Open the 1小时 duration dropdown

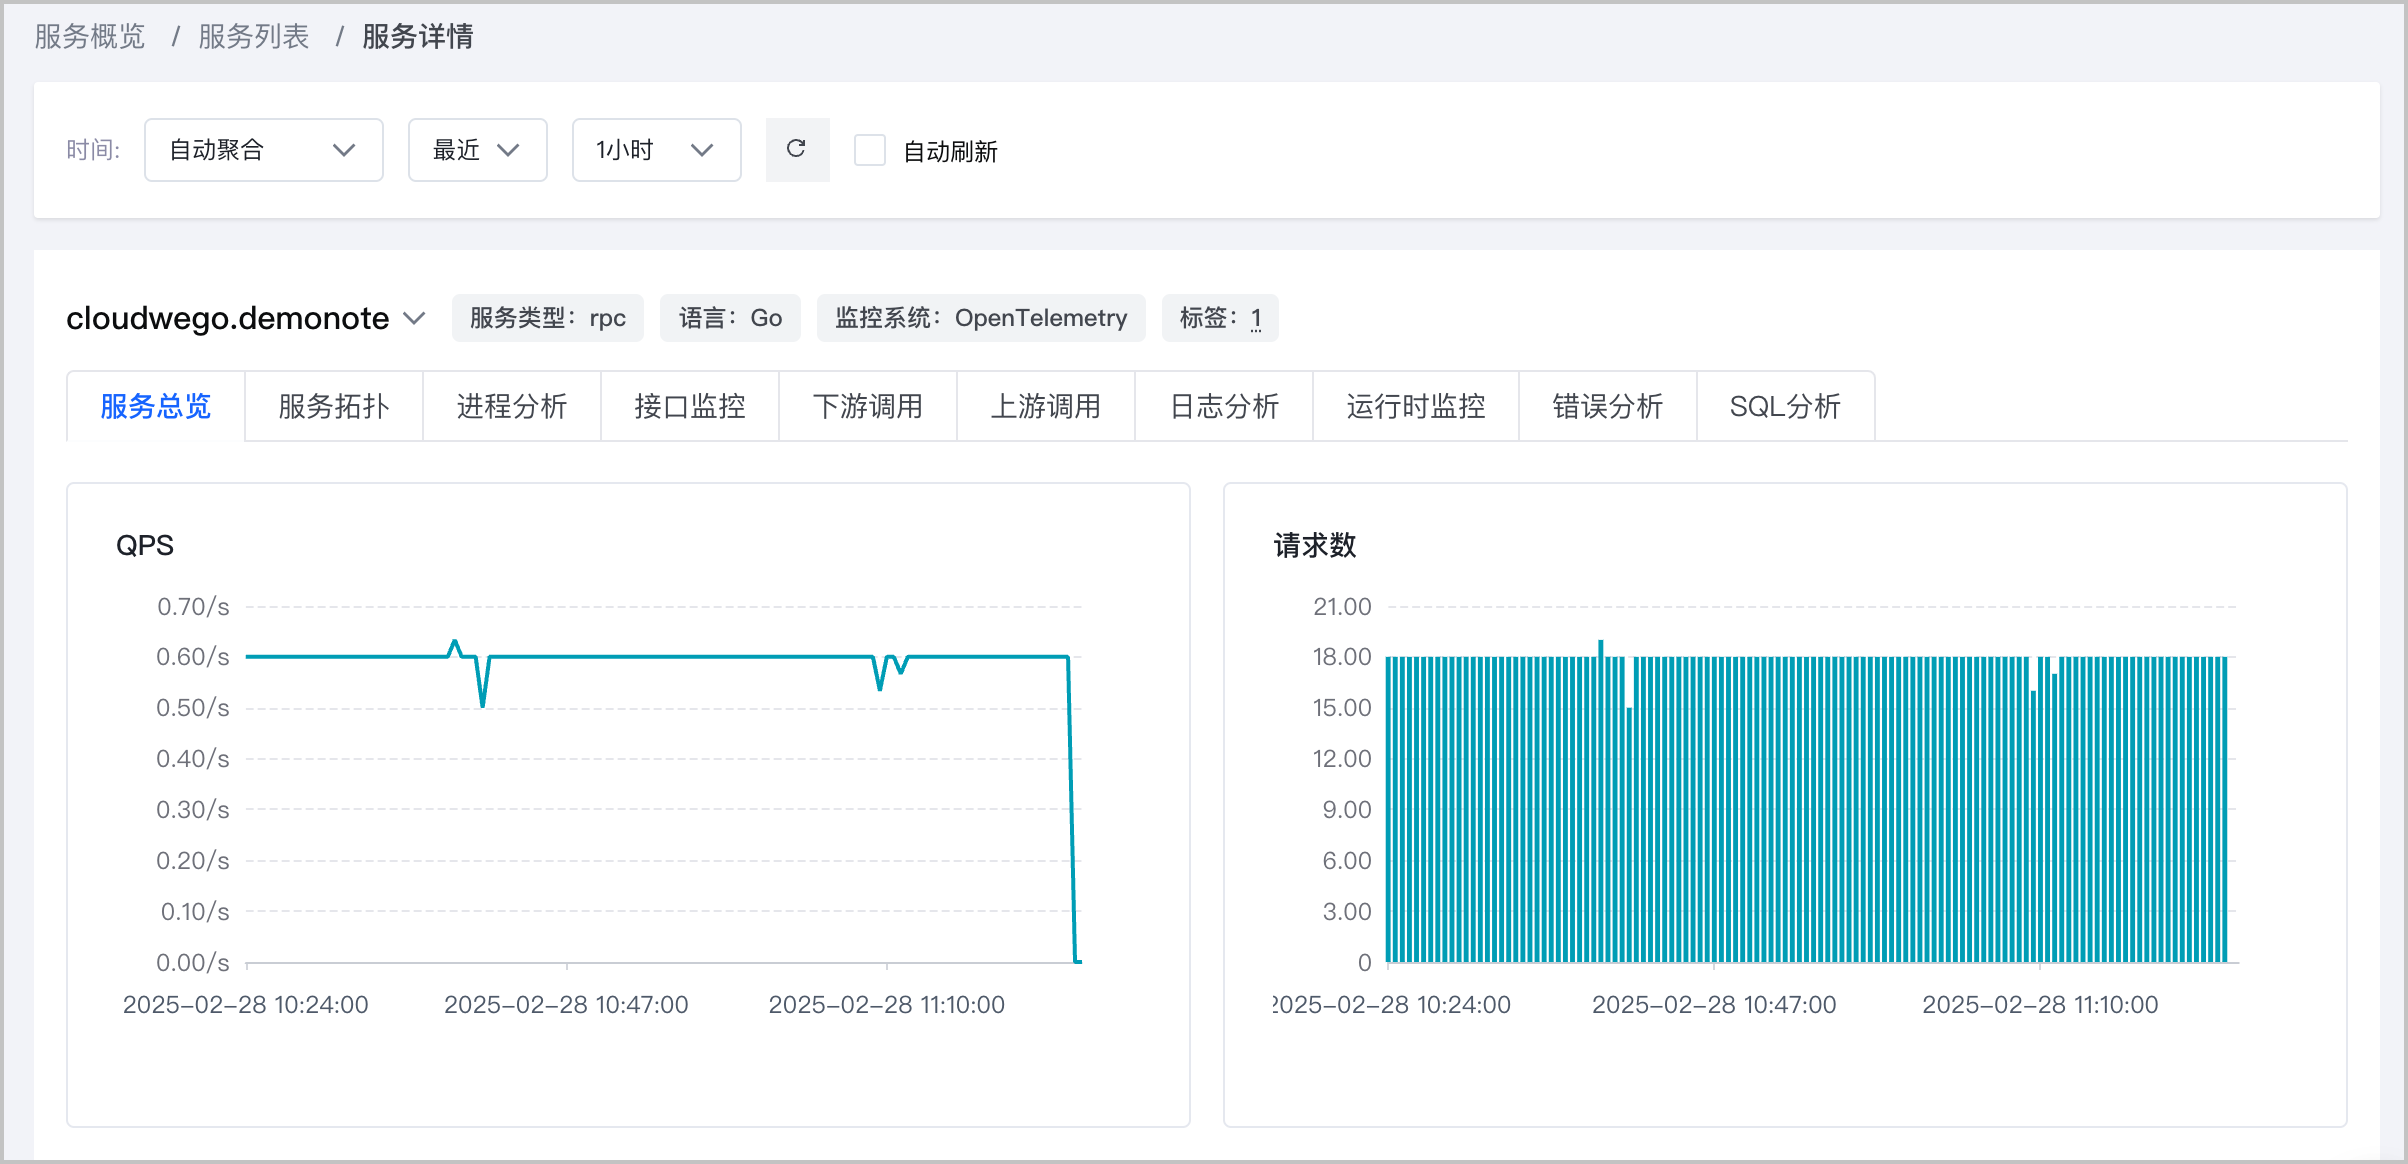(x=656, y=150)
